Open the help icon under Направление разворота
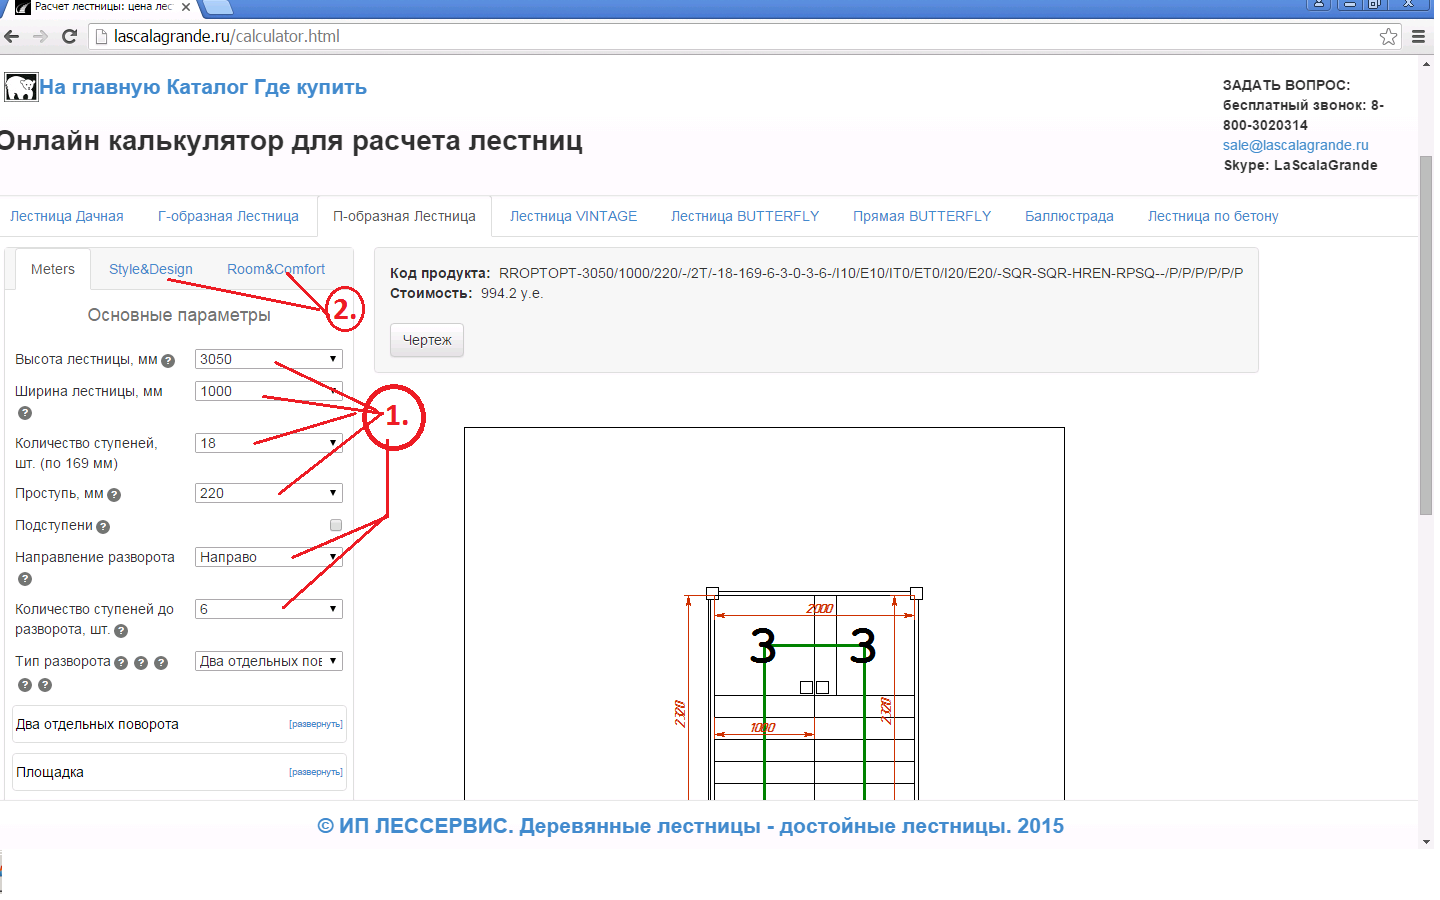This screenshot has height=900, width=1440. (25, 579)
